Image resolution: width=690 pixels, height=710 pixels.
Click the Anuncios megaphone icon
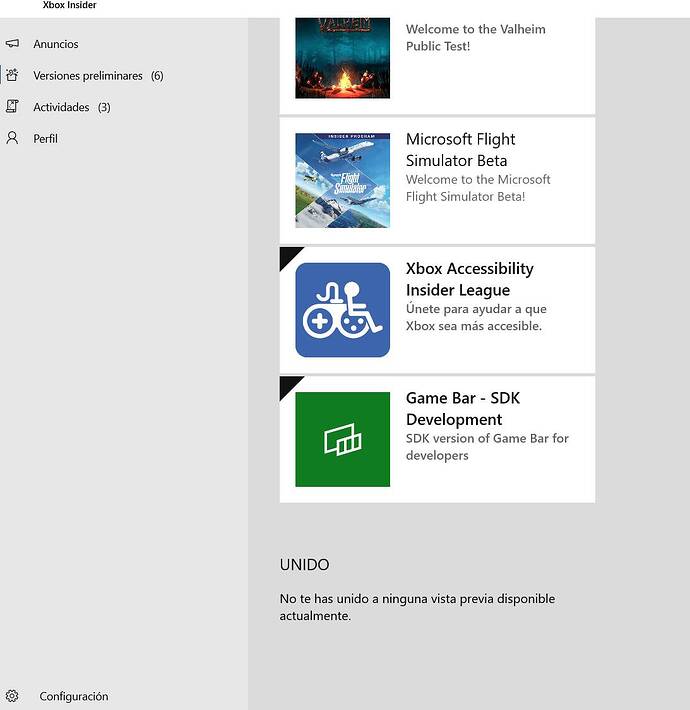click(12, 44)
